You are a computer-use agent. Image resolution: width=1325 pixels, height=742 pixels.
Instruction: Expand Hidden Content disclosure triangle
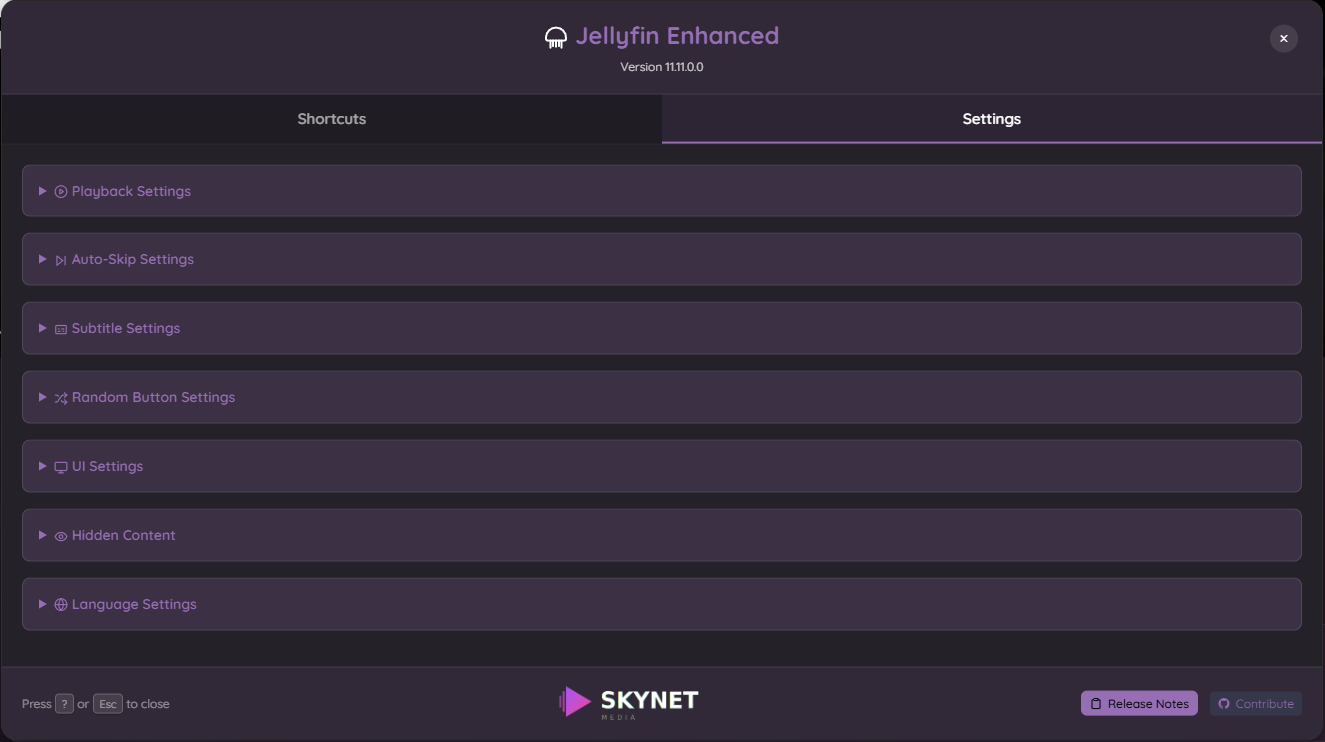(x=43, y=535)
